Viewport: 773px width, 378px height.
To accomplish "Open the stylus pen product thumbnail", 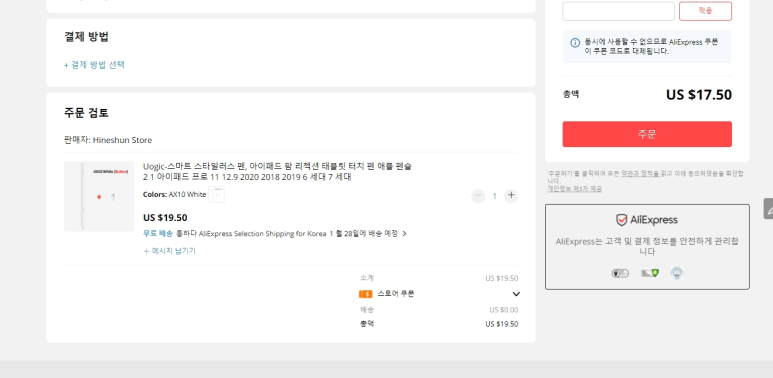I will (x=99, y=196).
